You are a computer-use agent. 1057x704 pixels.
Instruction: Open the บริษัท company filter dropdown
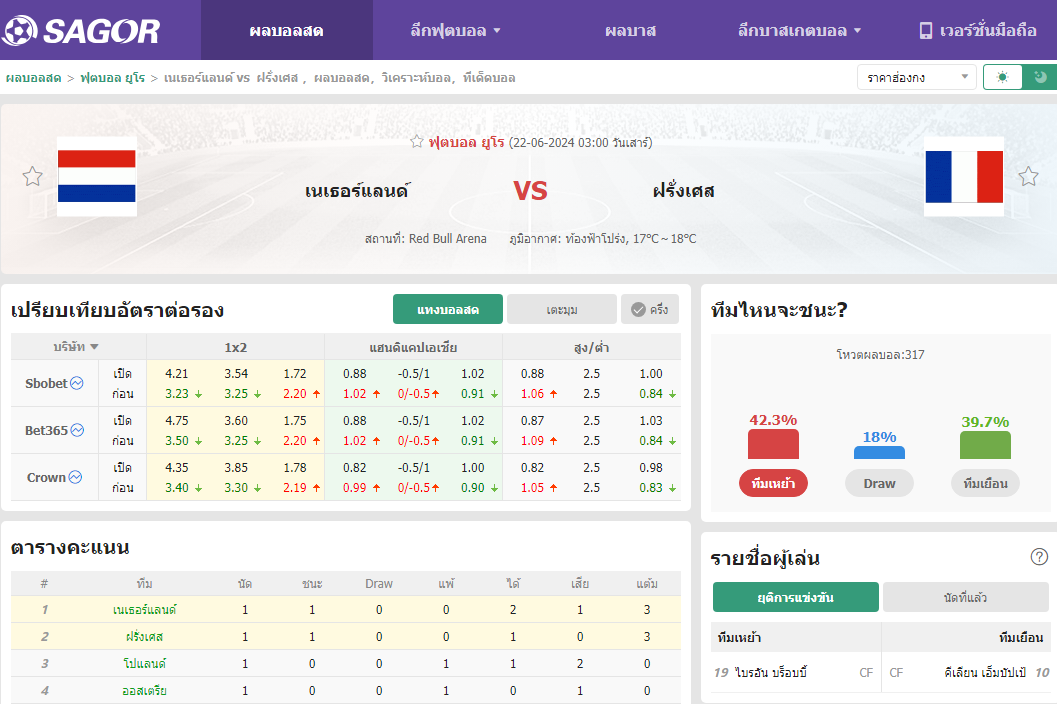point(76,347)
